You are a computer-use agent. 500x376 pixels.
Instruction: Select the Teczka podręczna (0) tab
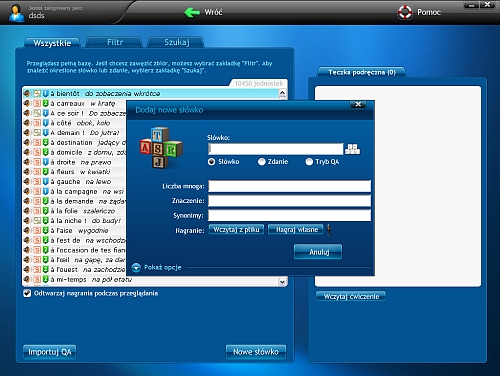point(362,72)
